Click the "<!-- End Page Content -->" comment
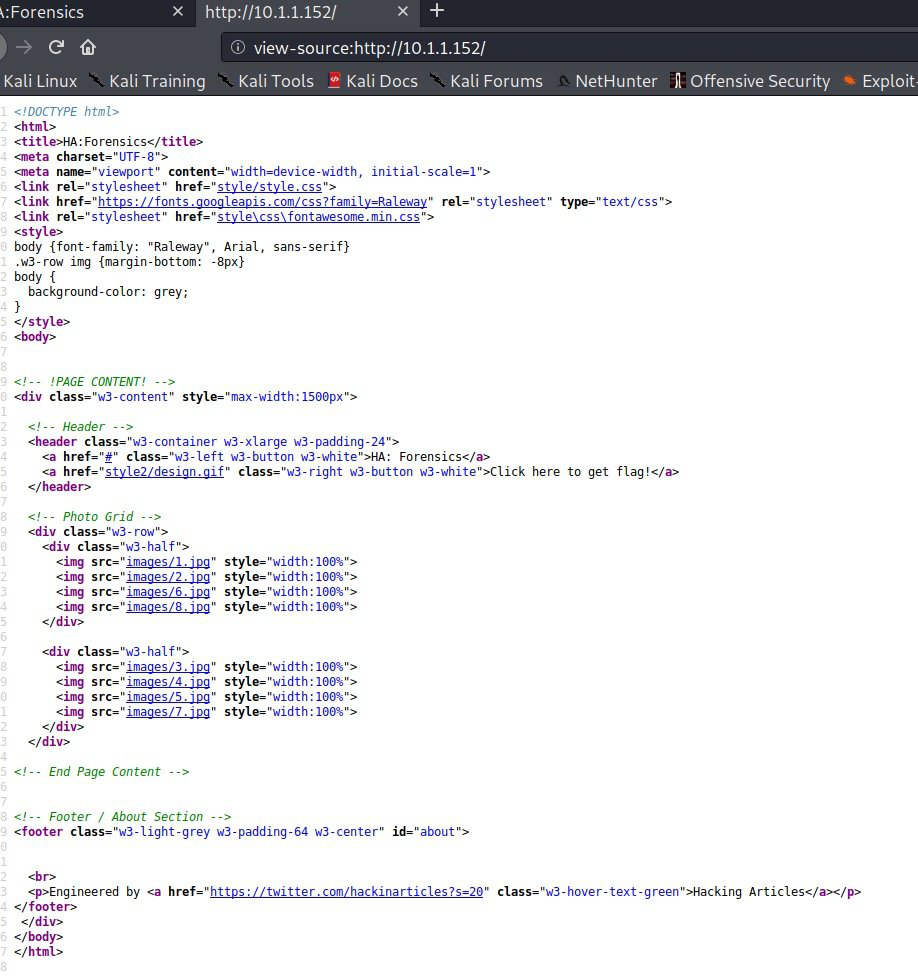The image size is (918, 976). (101, 772)
